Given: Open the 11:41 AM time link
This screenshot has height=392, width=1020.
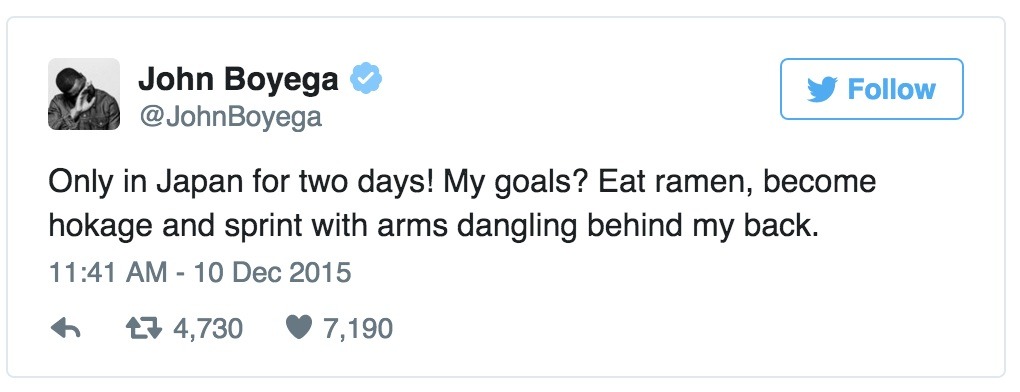Looking at the screenshot, I should [x=107, y=272].
